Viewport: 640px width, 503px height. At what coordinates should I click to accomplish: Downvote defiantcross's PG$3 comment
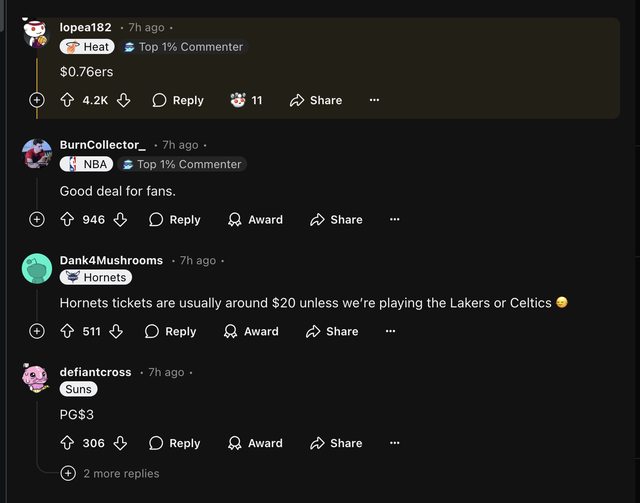click(120, 443)
